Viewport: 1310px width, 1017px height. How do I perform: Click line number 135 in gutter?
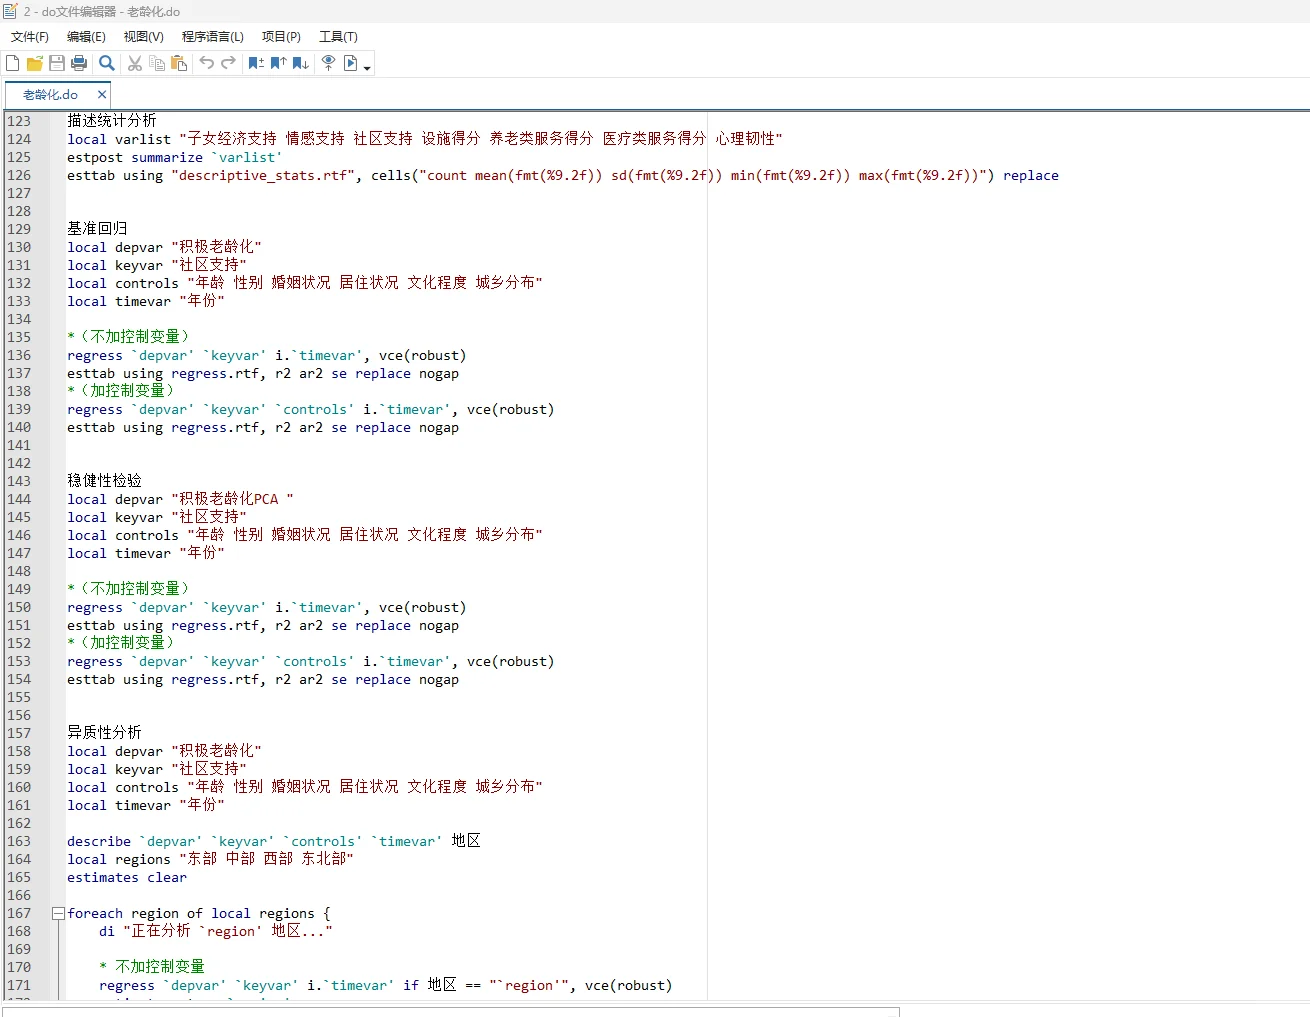pos(19,337)
